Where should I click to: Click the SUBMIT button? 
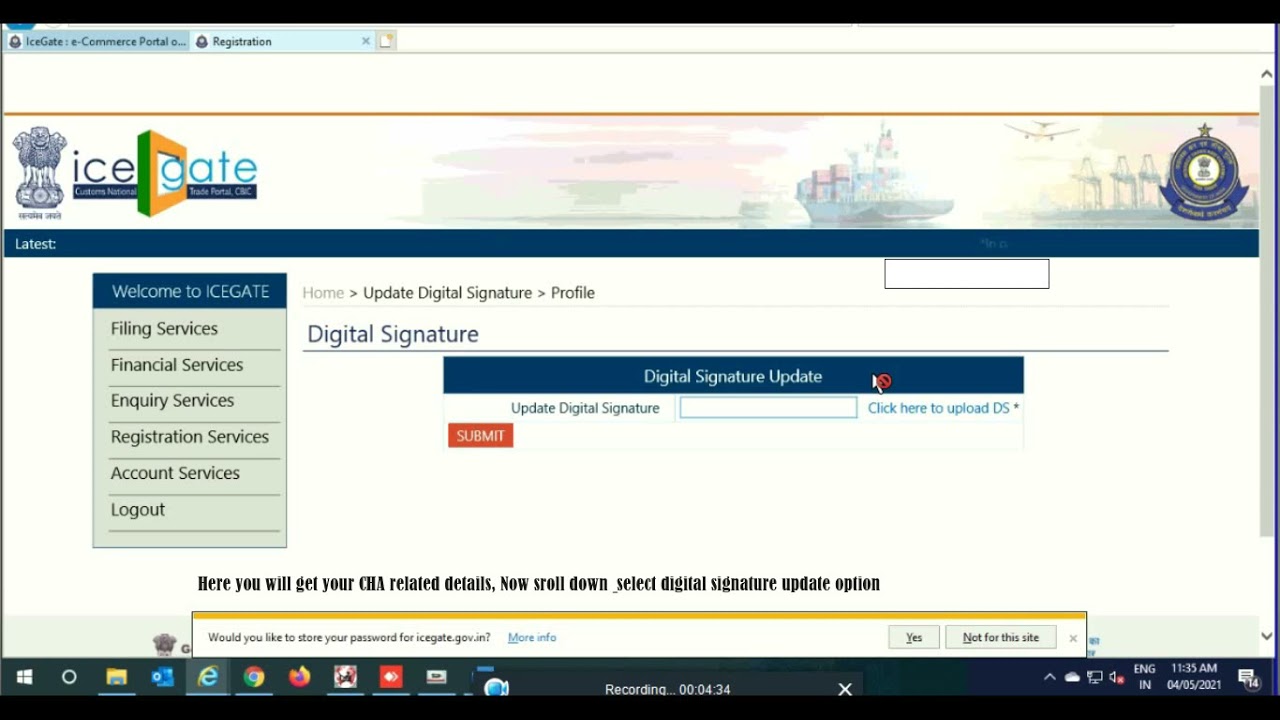[x=480, y=436]
